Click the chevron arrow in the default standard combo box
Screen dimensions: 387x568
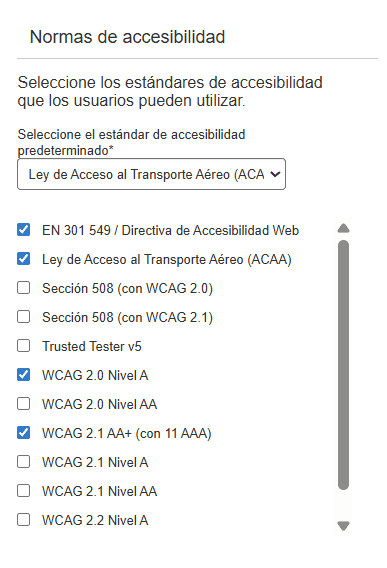pyautogui.click(x=275, y=174)
